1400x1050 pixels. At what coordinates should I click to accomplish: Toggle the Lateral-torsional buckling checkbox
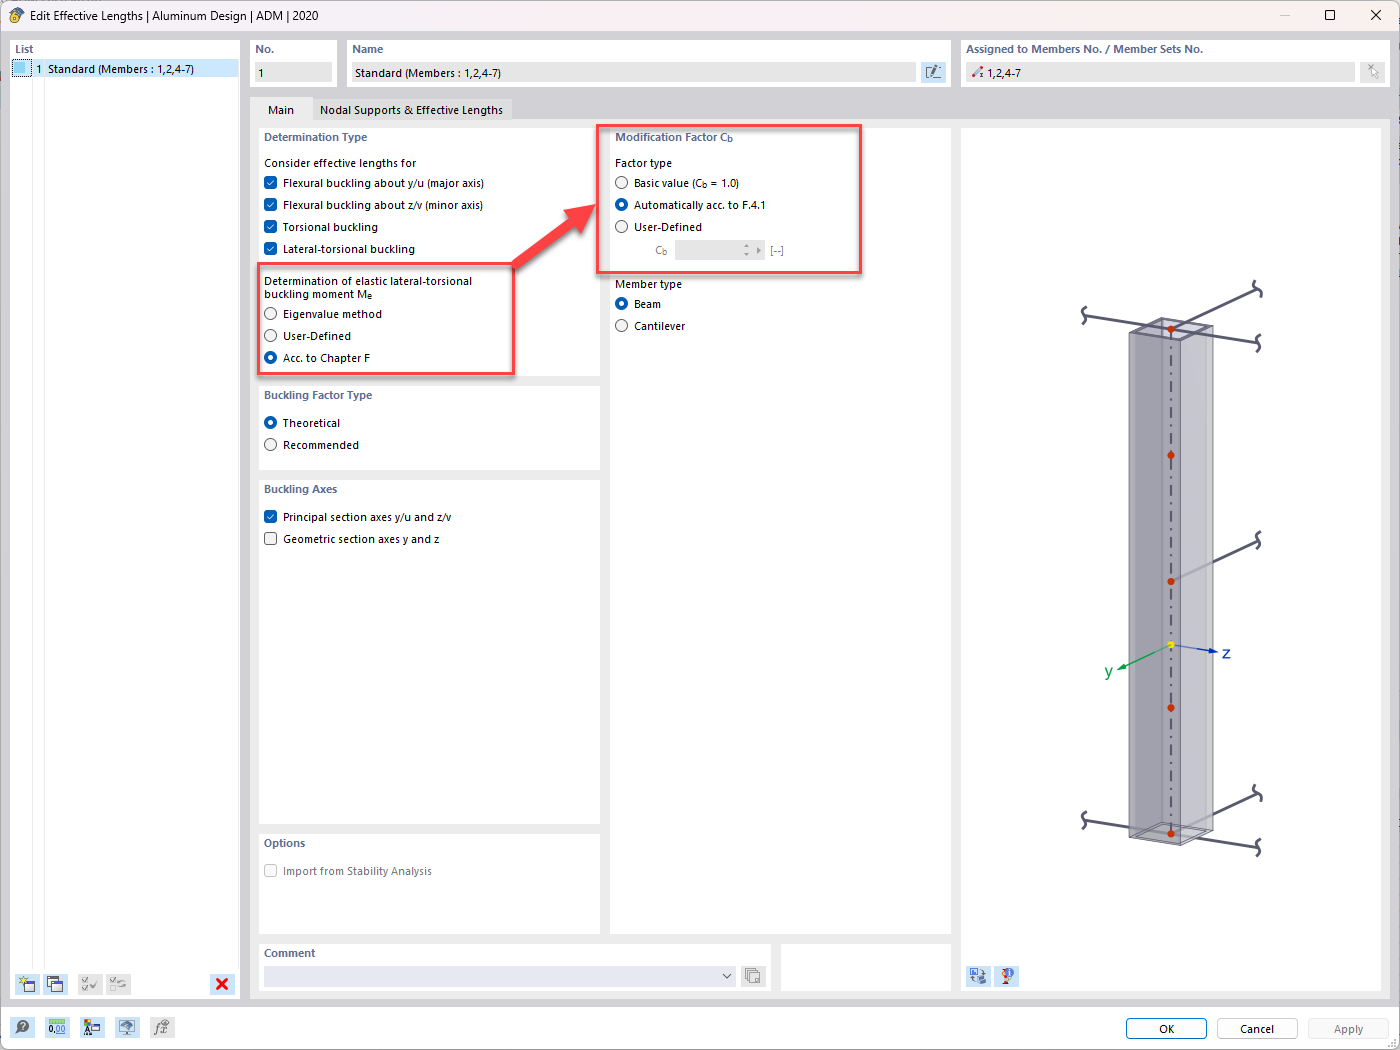pos(270,249)
